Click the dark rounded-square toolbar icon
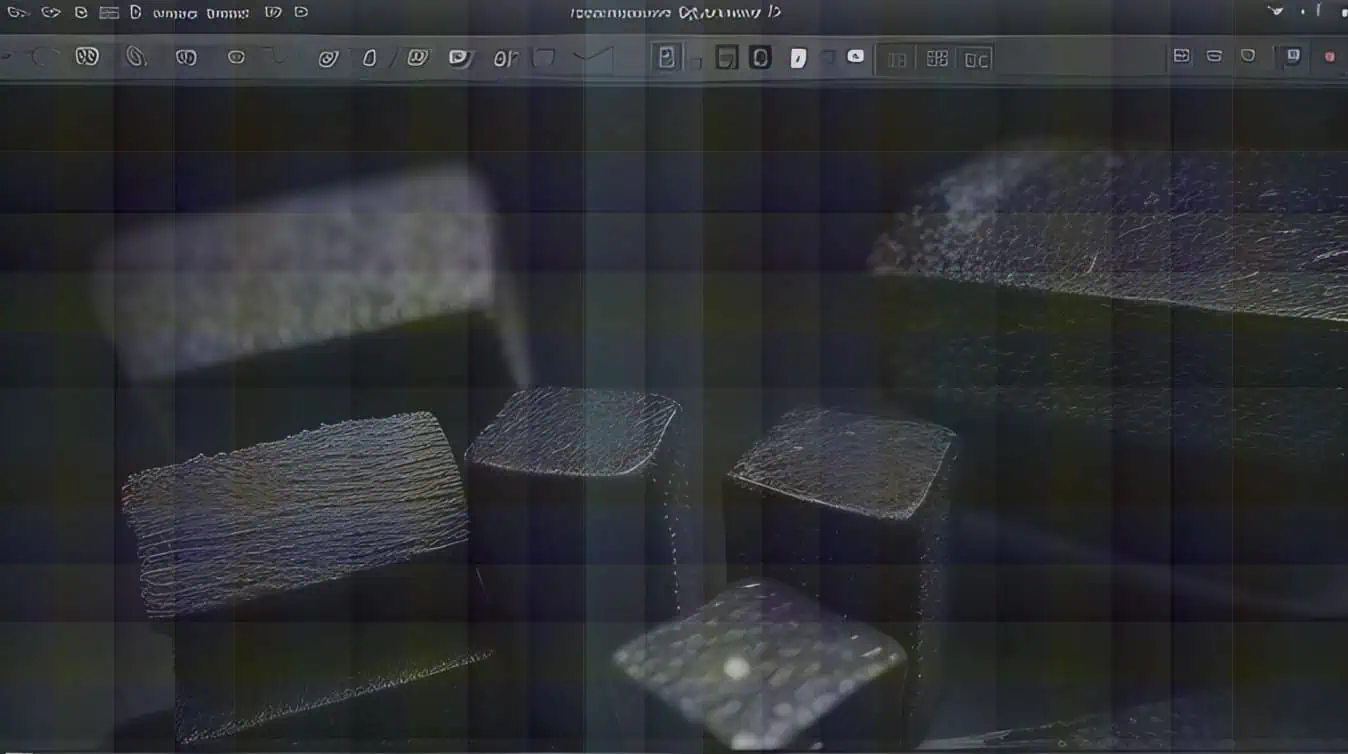Viewport: 1348px width, 754px height. pyautogui.click(x=760, y=58)
